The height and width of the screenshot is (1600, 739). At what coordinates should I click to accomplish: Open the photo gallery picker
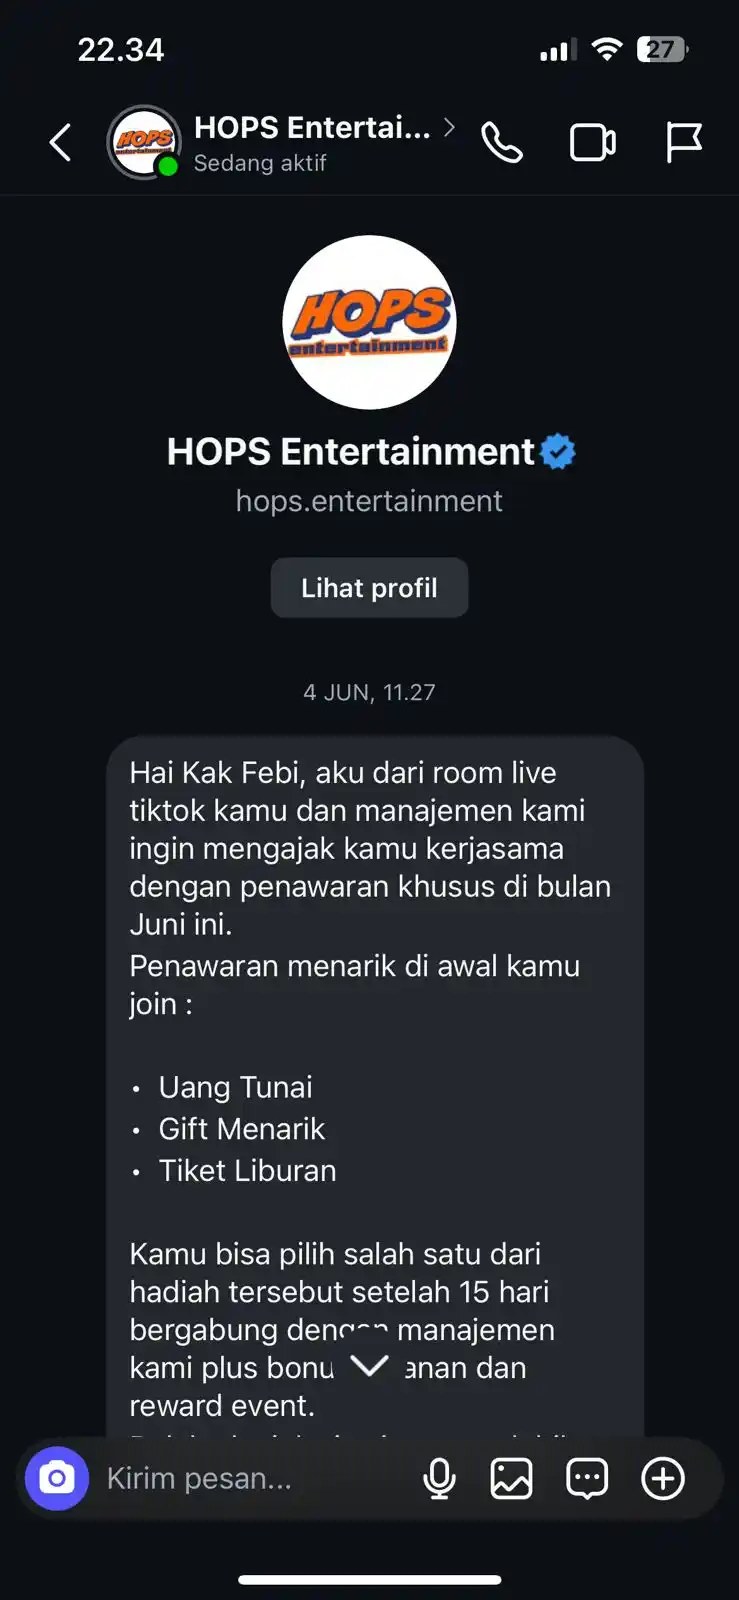511,1478
